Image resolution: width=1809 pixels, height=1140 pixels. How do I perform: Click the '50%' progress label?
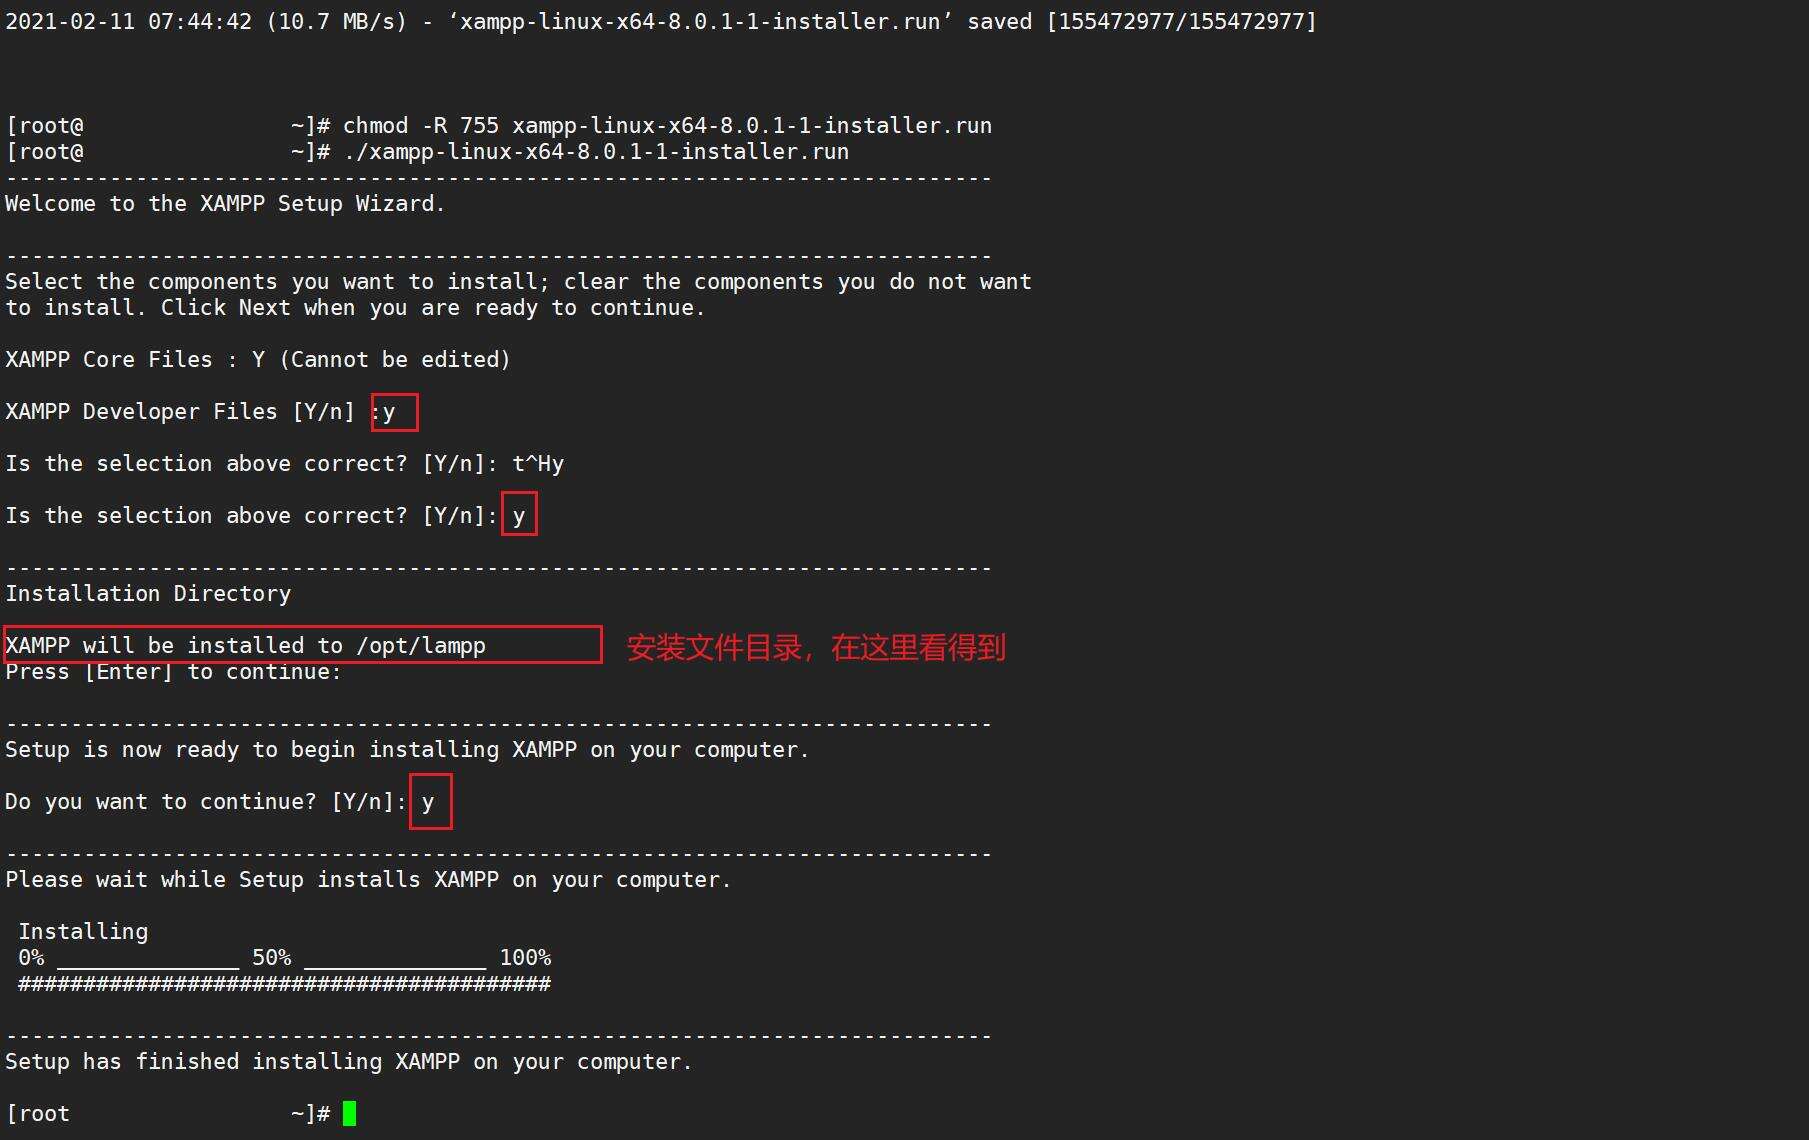click(271, 958)
